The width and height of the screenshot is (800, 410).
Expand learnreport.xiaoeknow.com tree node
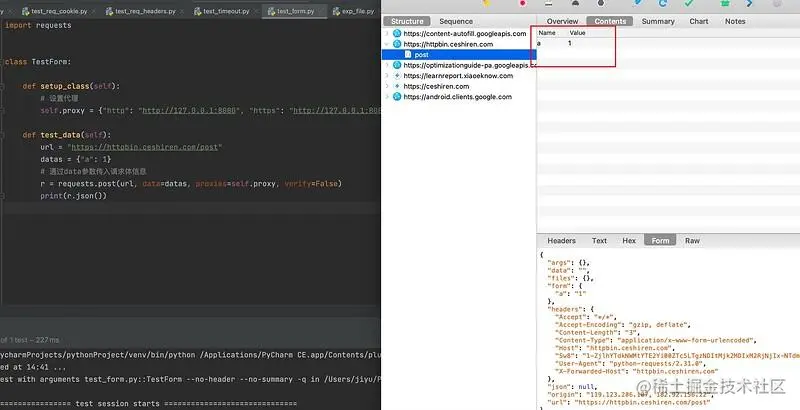tap(387, 75)
